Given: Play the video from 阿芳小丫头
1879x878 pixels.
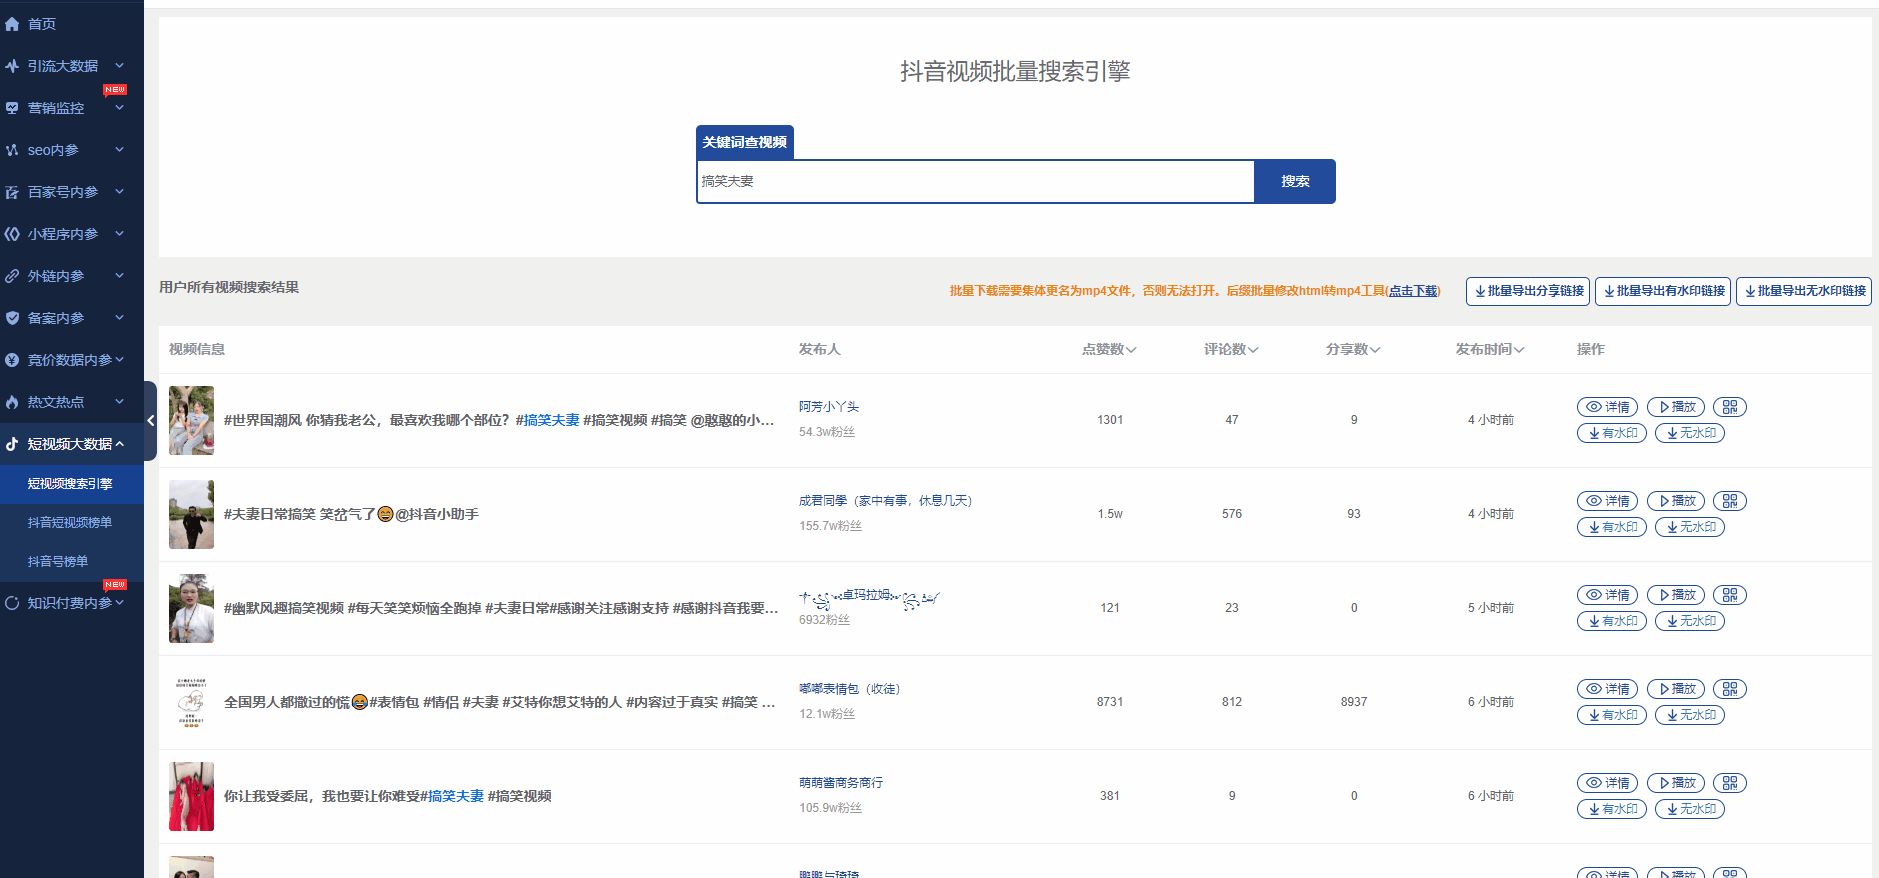Looking at the screenshot, I should tap(1675, 407).
